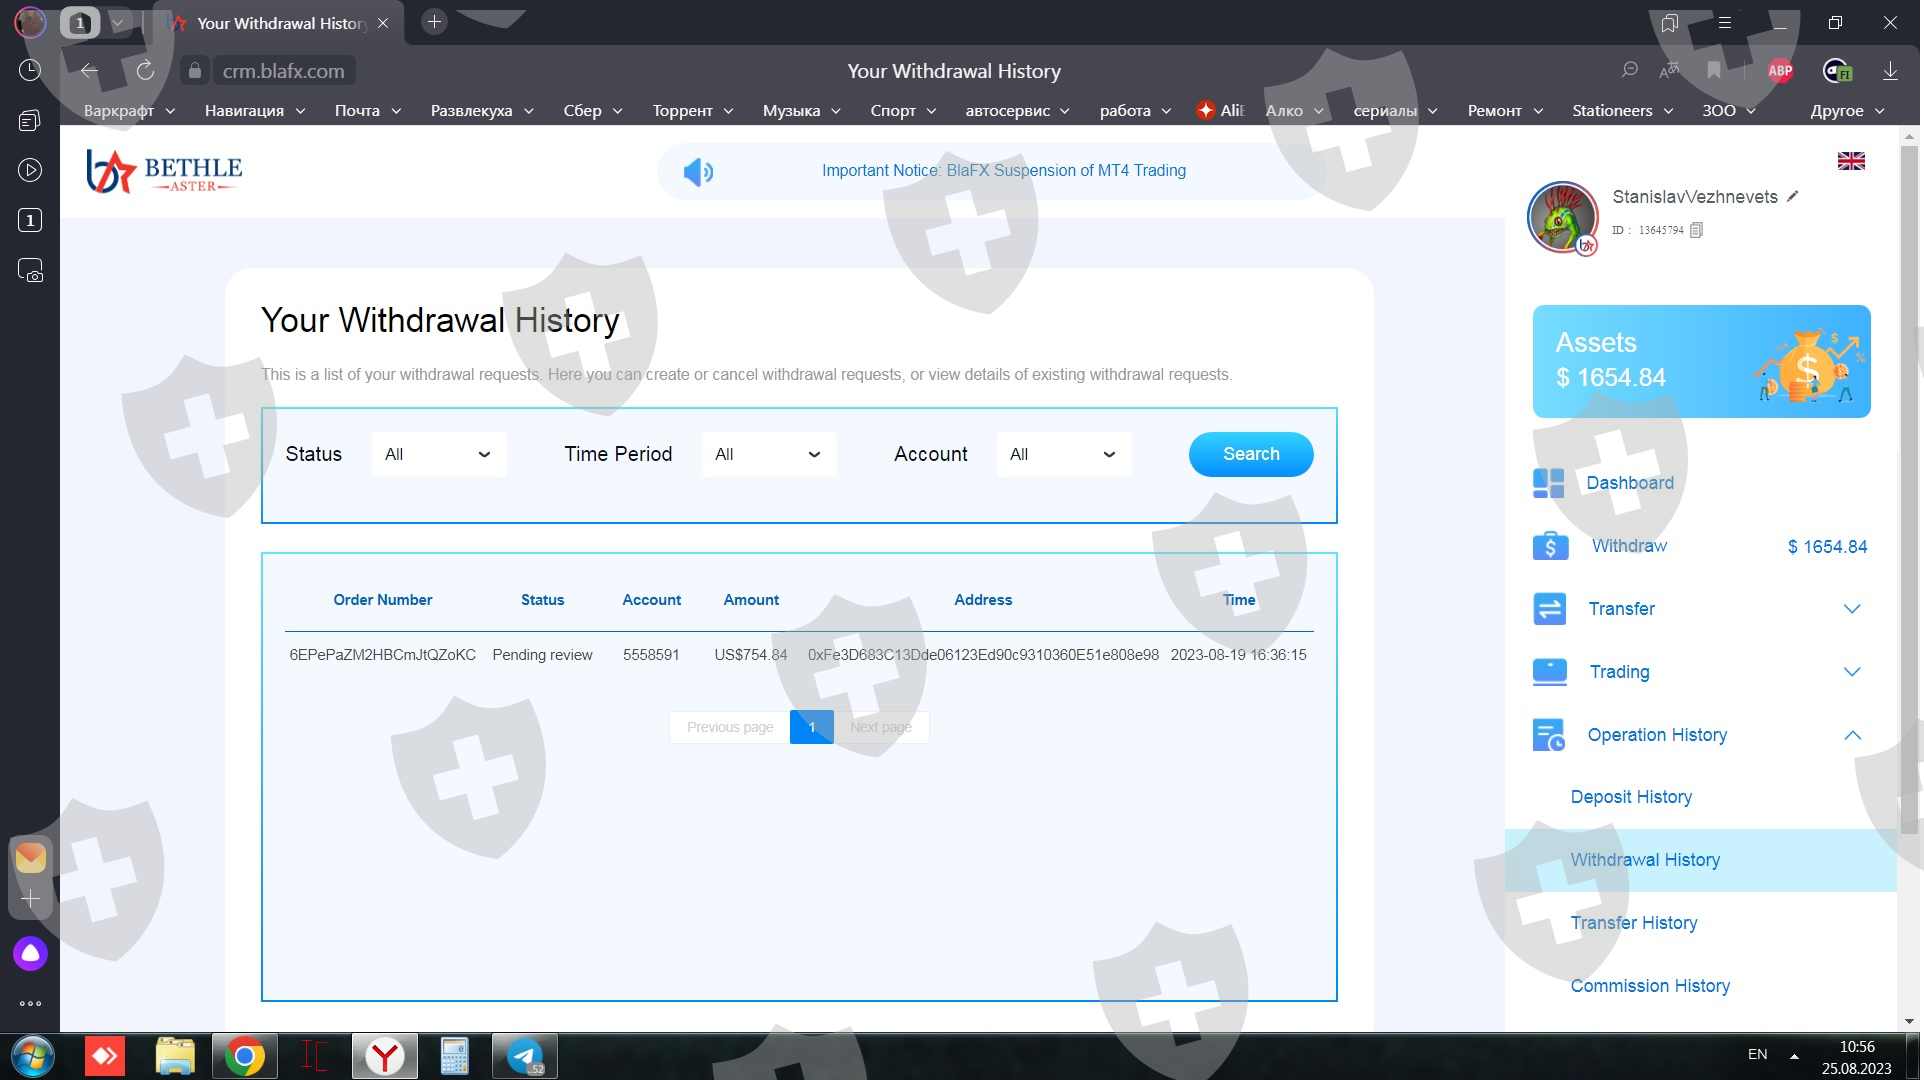
Task: Collapse the Operation History section
Action: tap(1851, 735)
